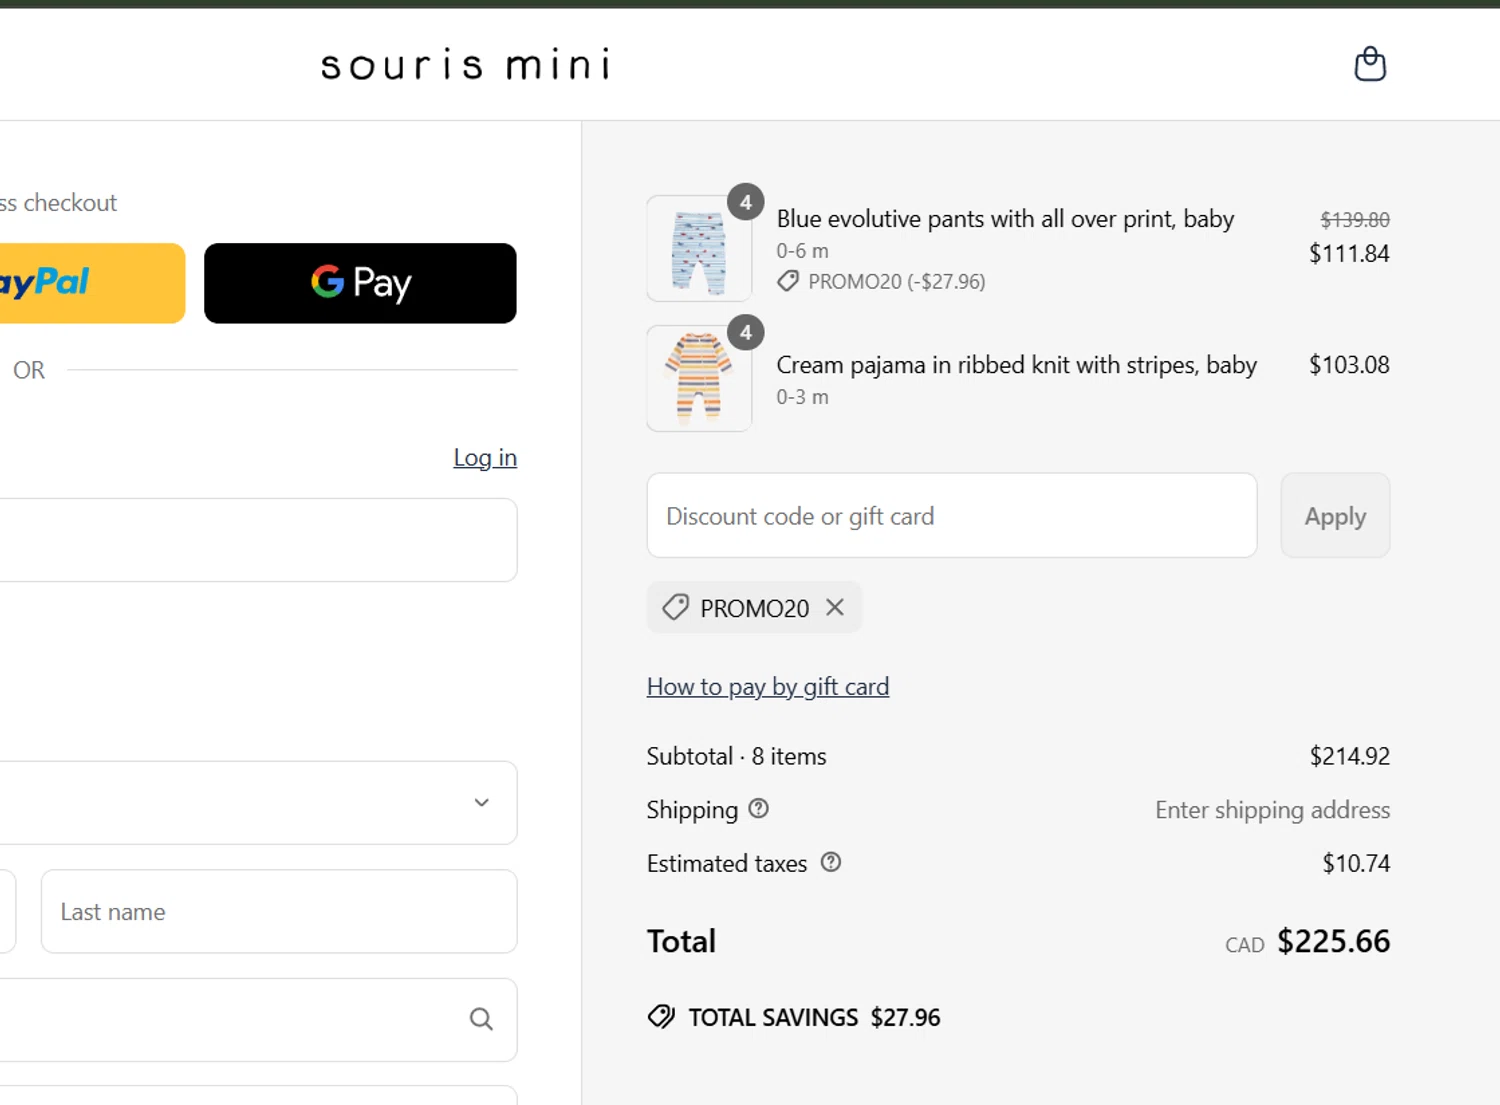This screenshot has height=1105, width=1500.
Task: Click the PROMO20 tag icon under blue pants
Action: [x=788, y=281]
